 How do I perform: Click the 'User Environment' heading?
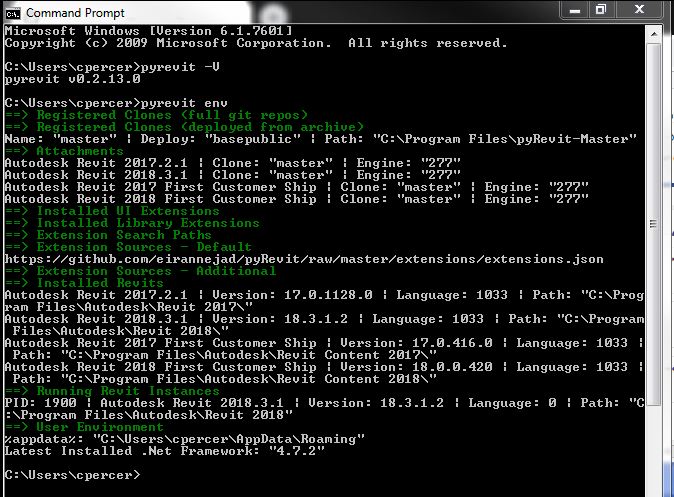(x=84, y=428)
